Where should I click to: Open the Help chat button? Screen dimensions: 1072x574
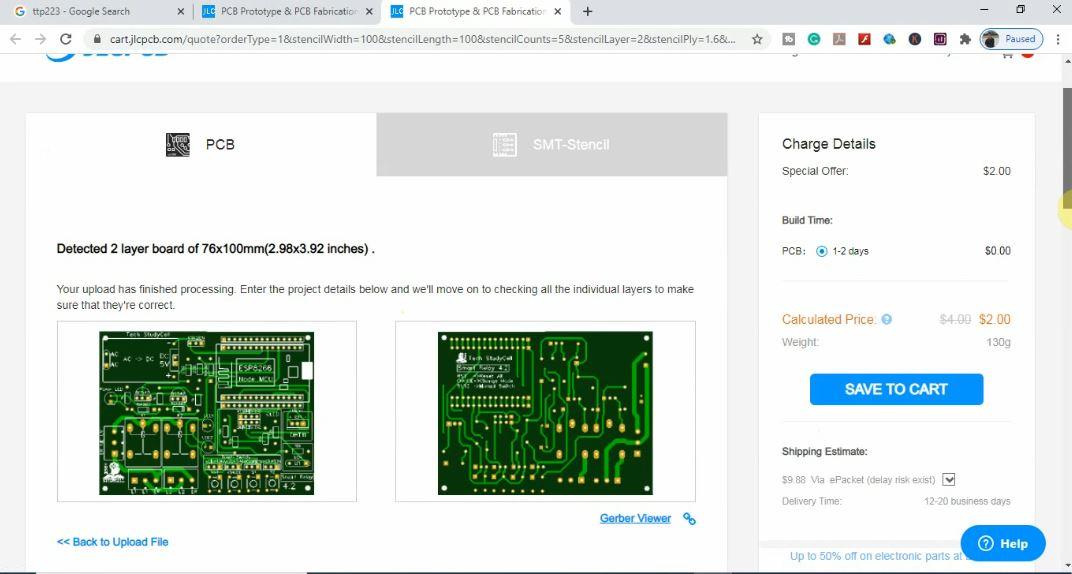click(1003, 543)
